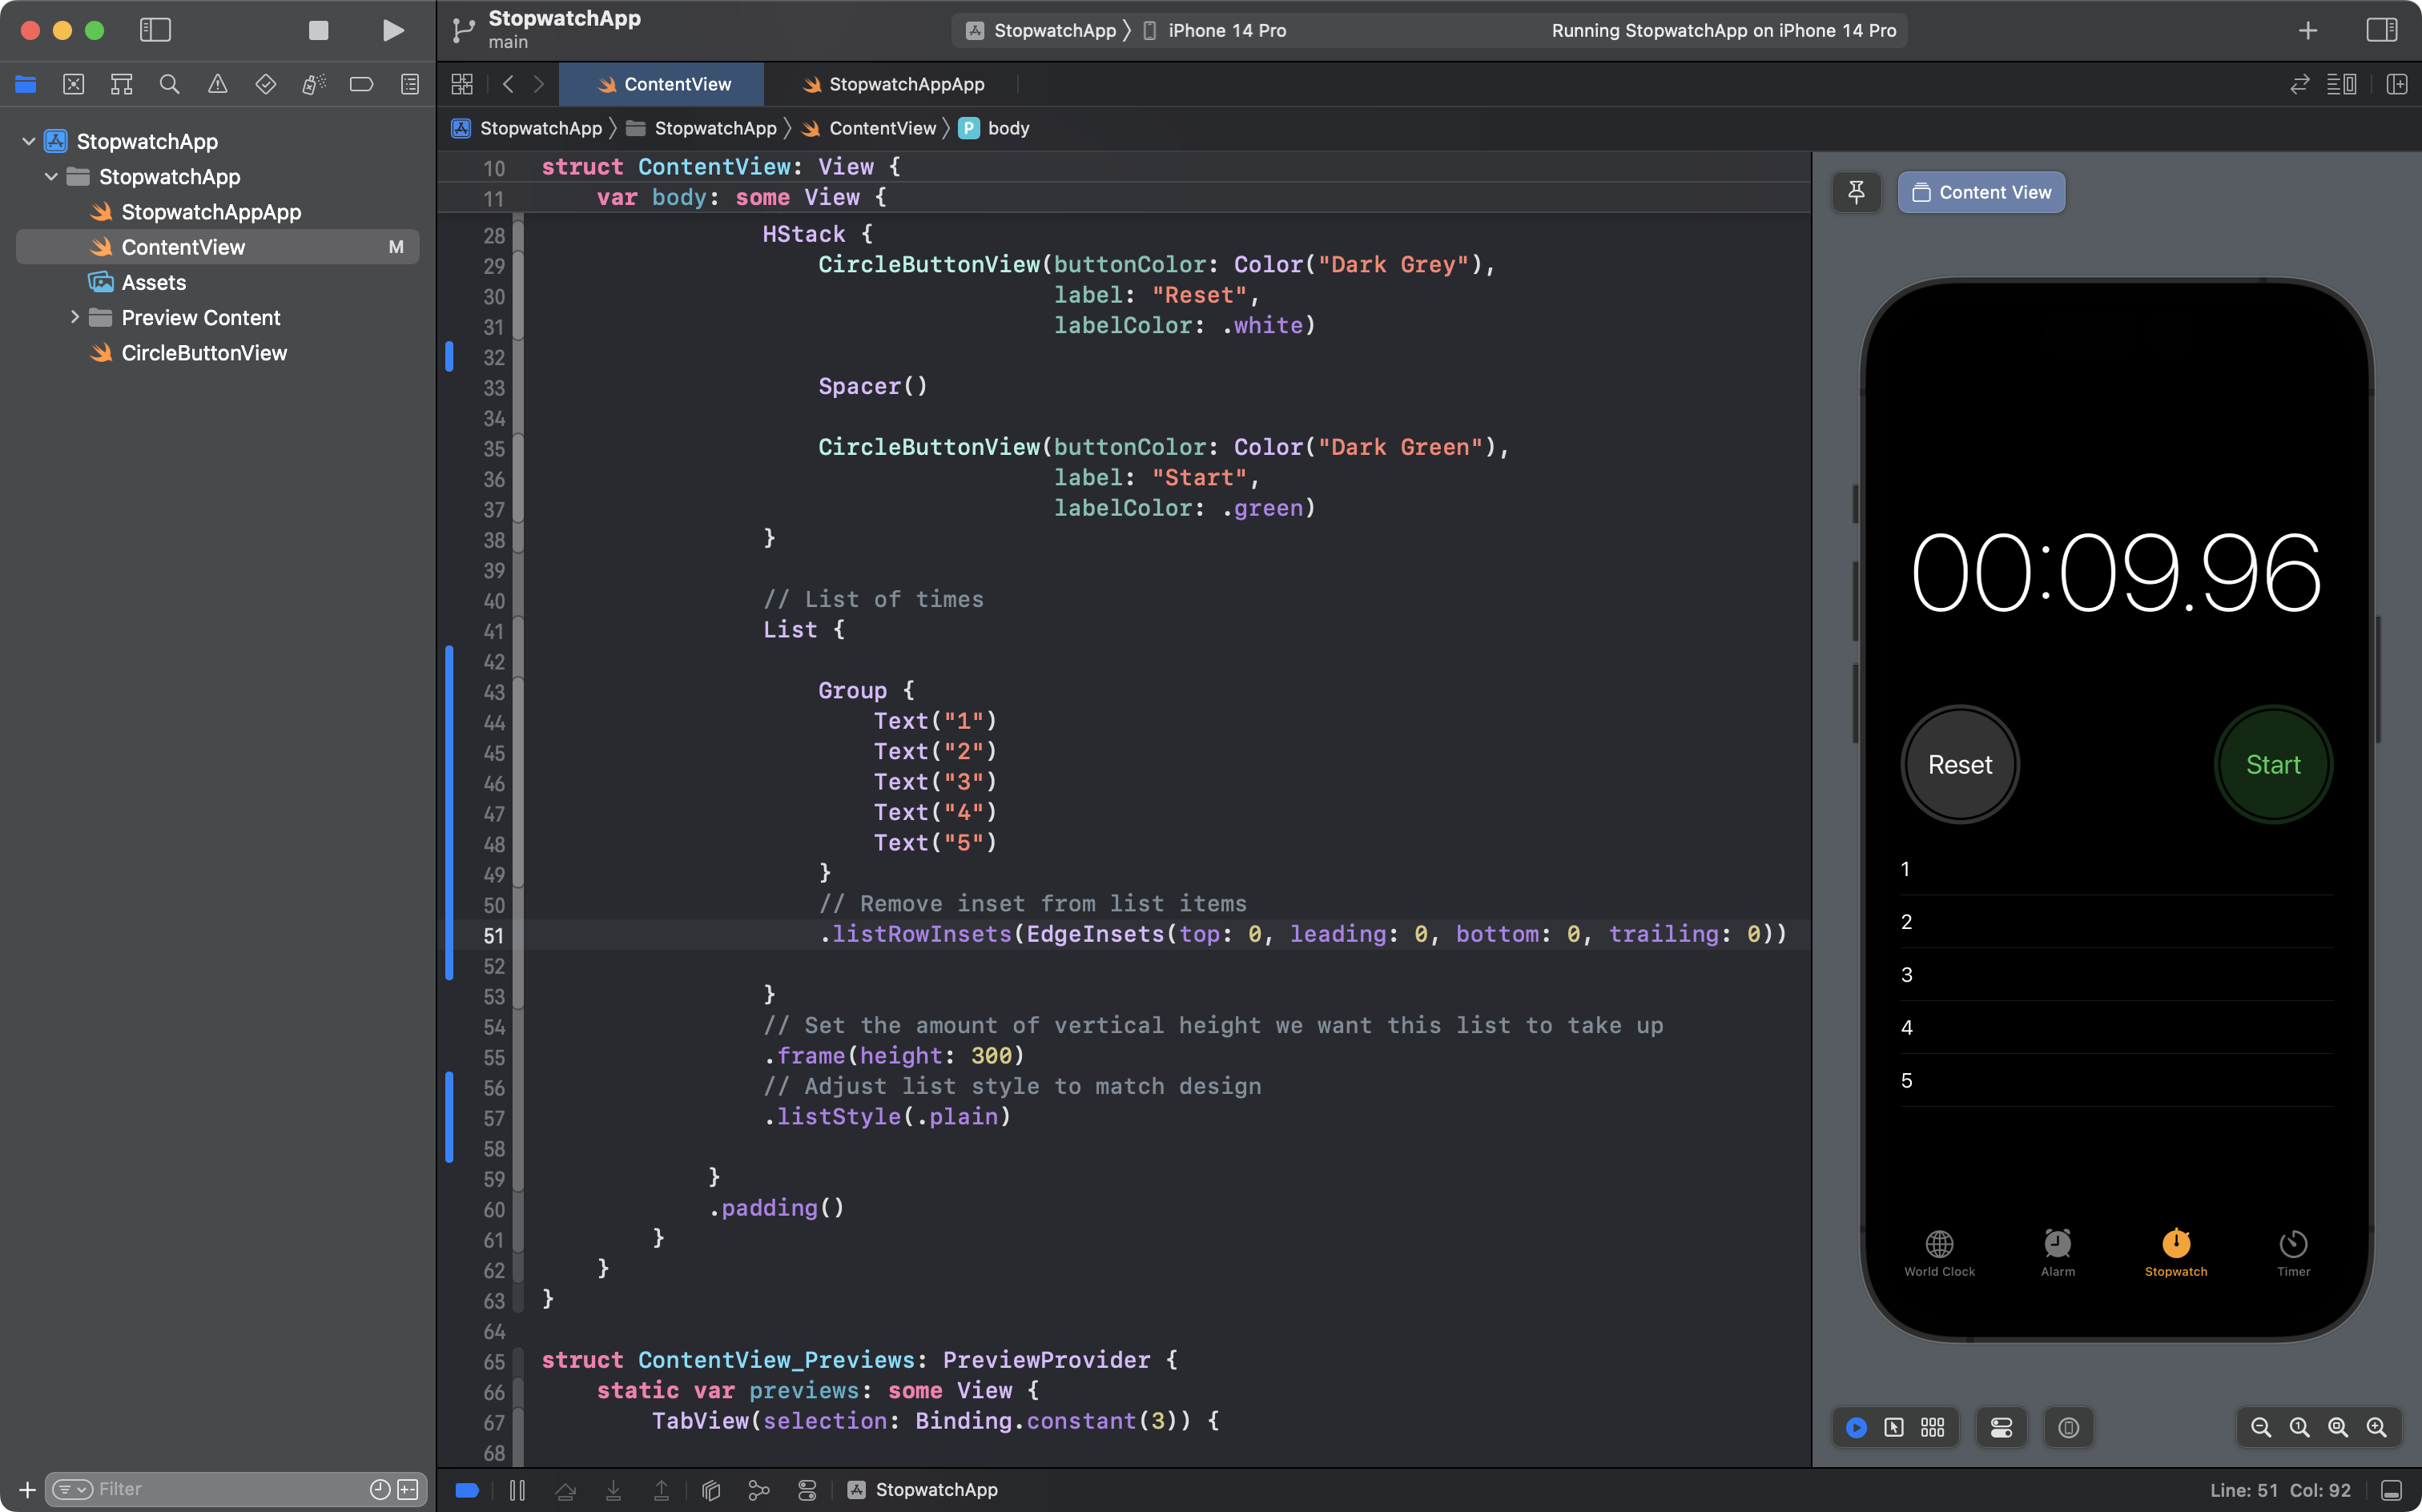Stop the running app with Stop button
2422x1512 pixels.
[x=318, y=30]
